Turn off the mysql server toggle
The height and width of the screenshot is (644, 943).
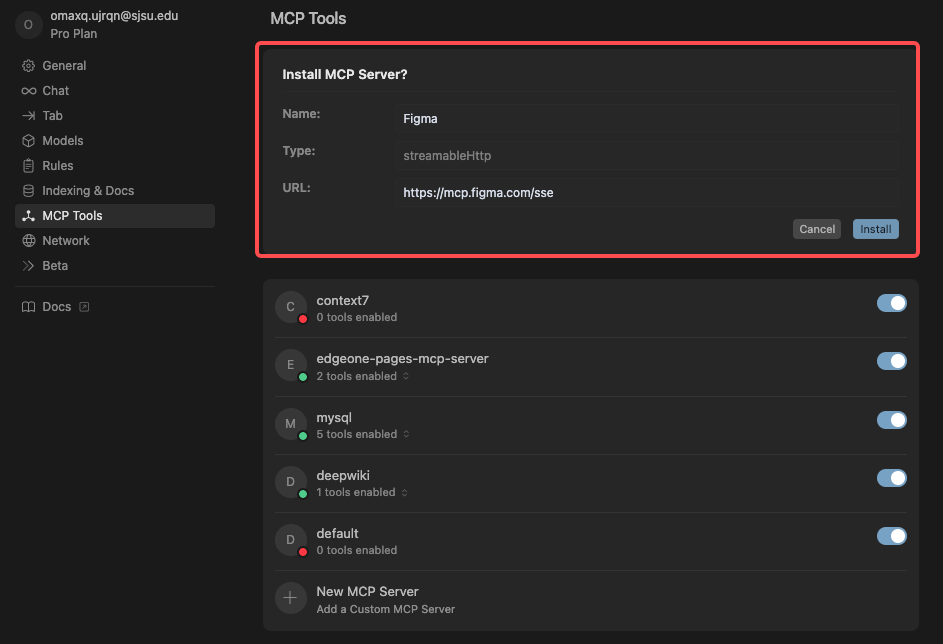point(891,420)
